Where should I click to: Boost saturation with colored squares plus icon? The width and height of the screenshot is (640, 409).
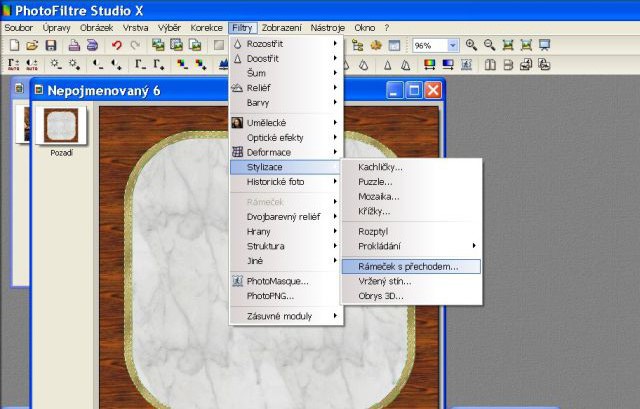pos(201,64)
